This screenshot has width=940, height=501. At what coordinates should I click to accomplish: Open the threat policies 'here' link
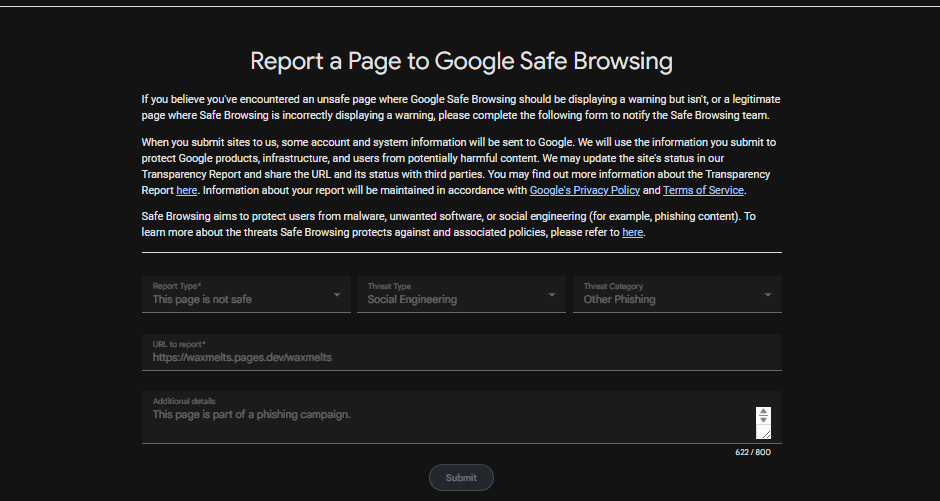point(632,233)
